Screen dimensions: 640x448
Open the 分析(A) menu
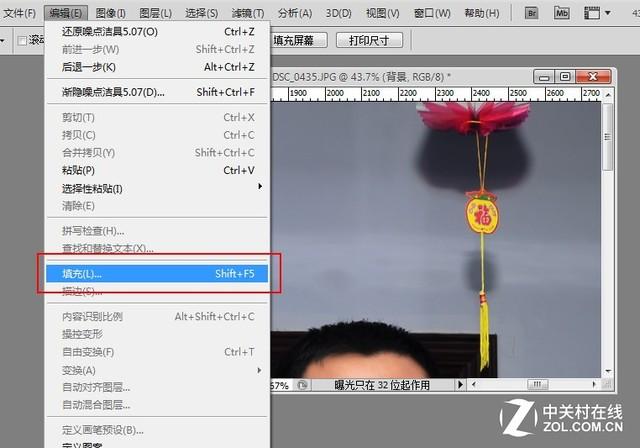pos(295,13)
